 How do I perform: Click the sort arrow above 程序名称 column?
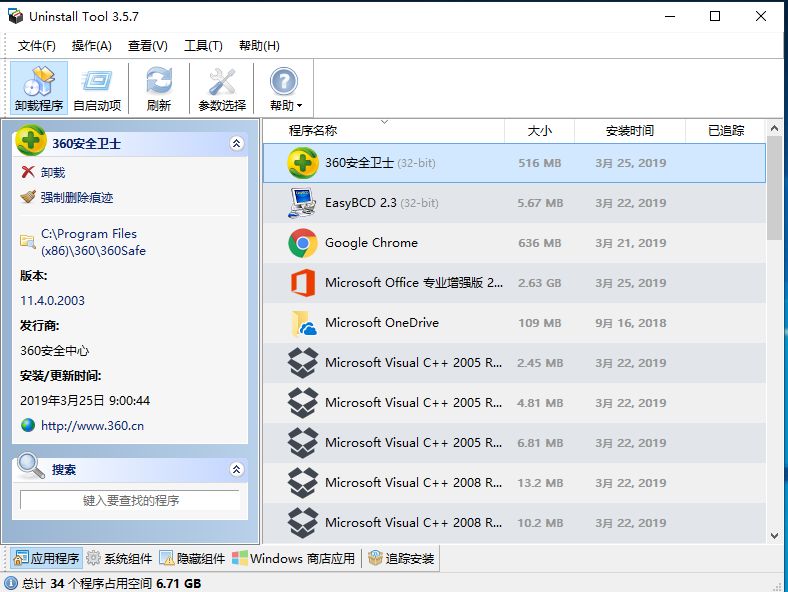coord(384,122)
